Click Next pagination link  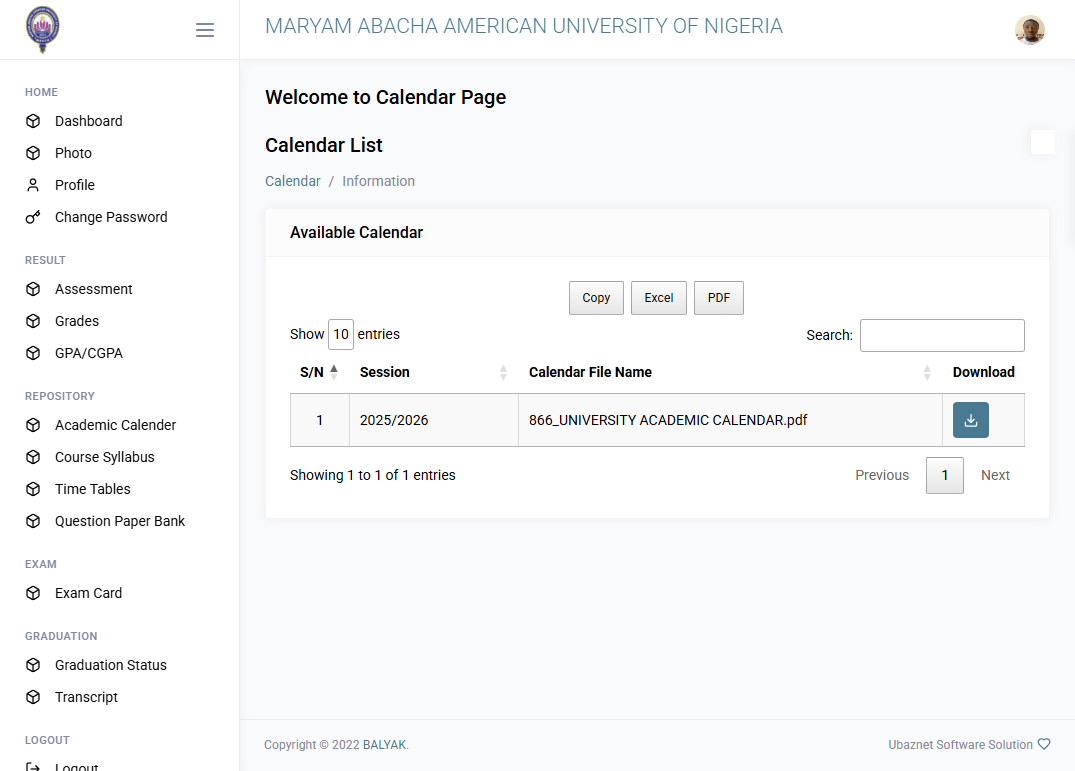click(x=995, y=475)
